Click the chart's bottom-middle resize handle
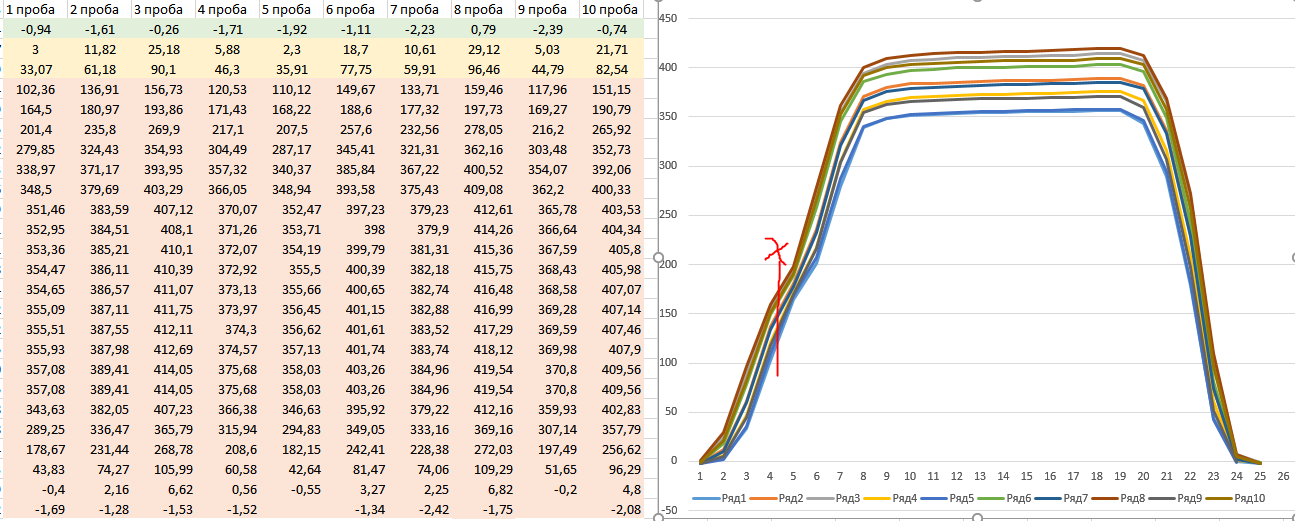Image resolution: width=1295 pixels, height=521 pixels. click(977, 518)
